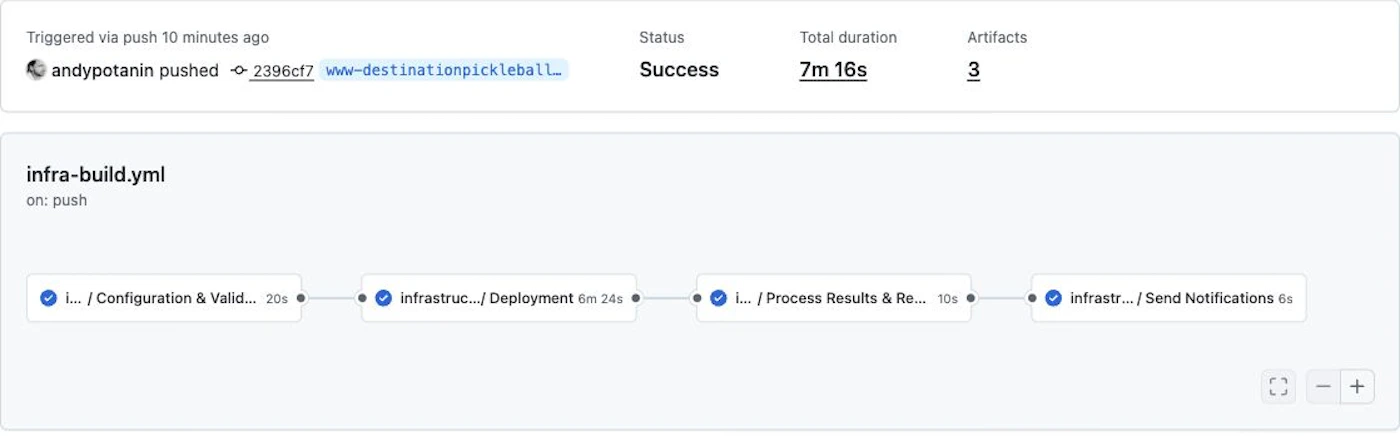Click the Configuration & Validation success check icon
Viewport: 1400px width, 436px height.
[48, 298]
